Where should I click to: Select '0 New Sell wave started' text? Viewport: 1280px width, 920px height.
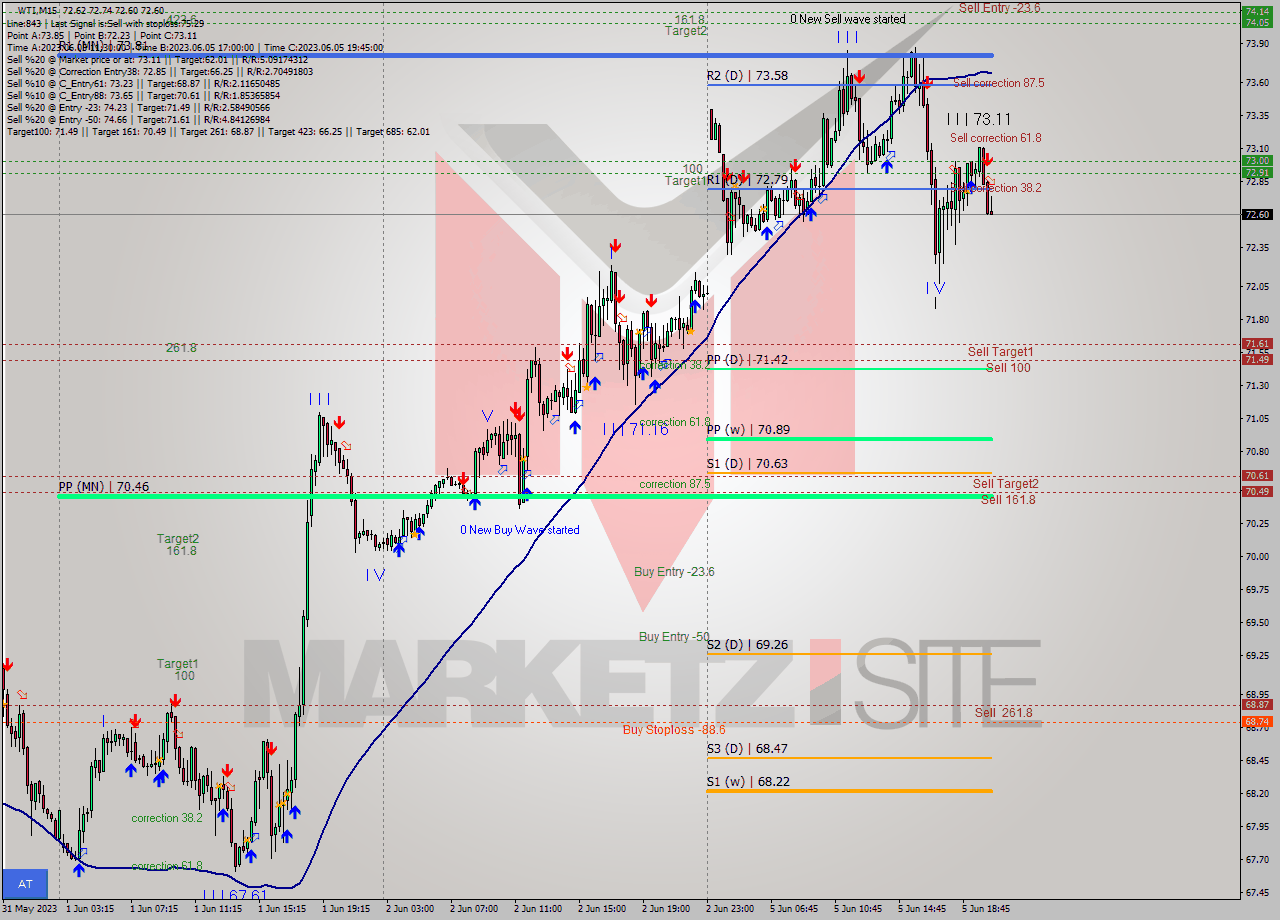click(x=848, y=19)
